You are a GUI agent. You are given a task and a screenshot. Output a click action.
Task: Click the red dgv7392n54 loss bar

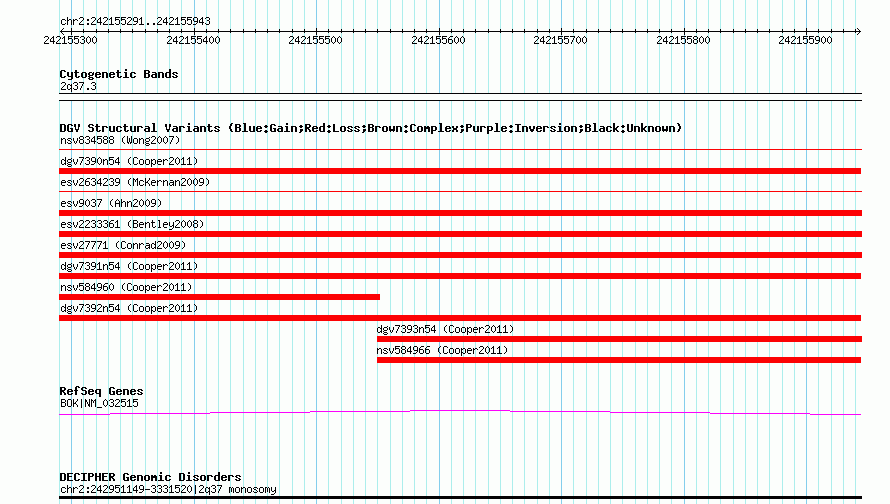click(460, 318)
